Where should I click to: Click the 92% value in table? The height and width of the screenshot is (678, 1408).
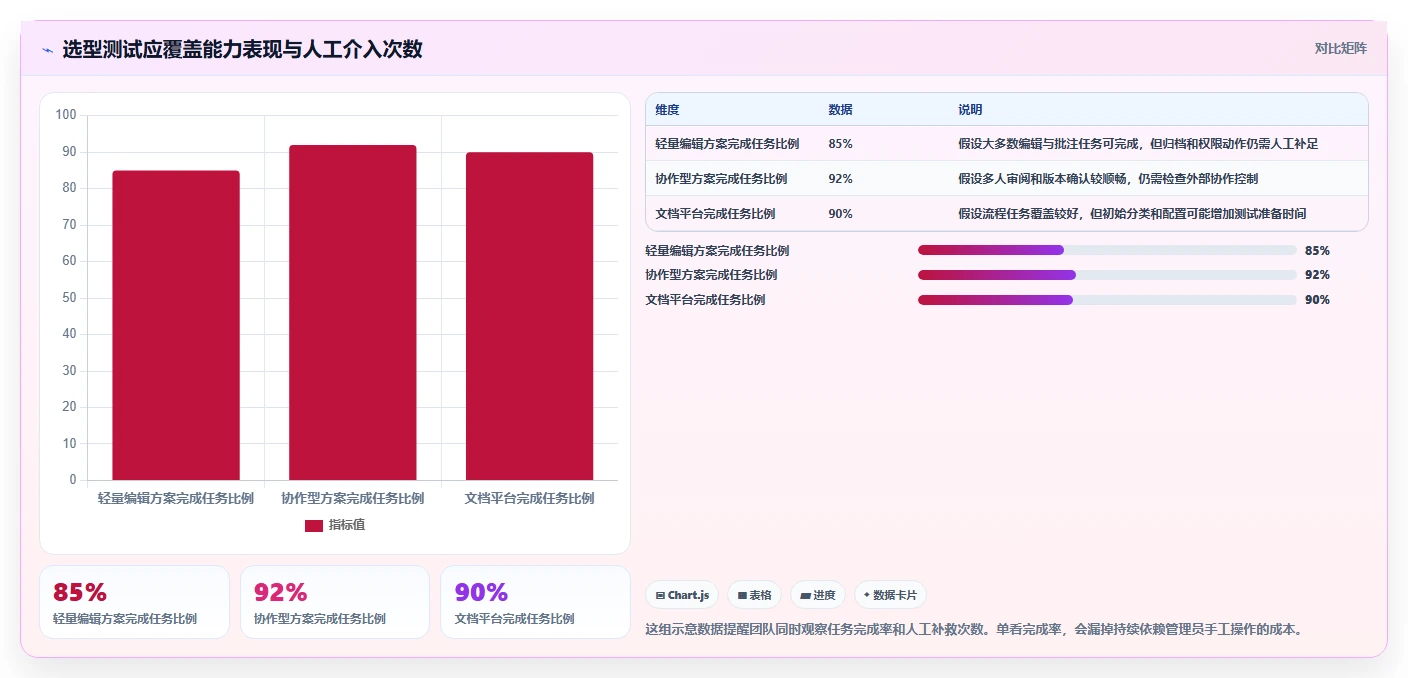point(840,179)
